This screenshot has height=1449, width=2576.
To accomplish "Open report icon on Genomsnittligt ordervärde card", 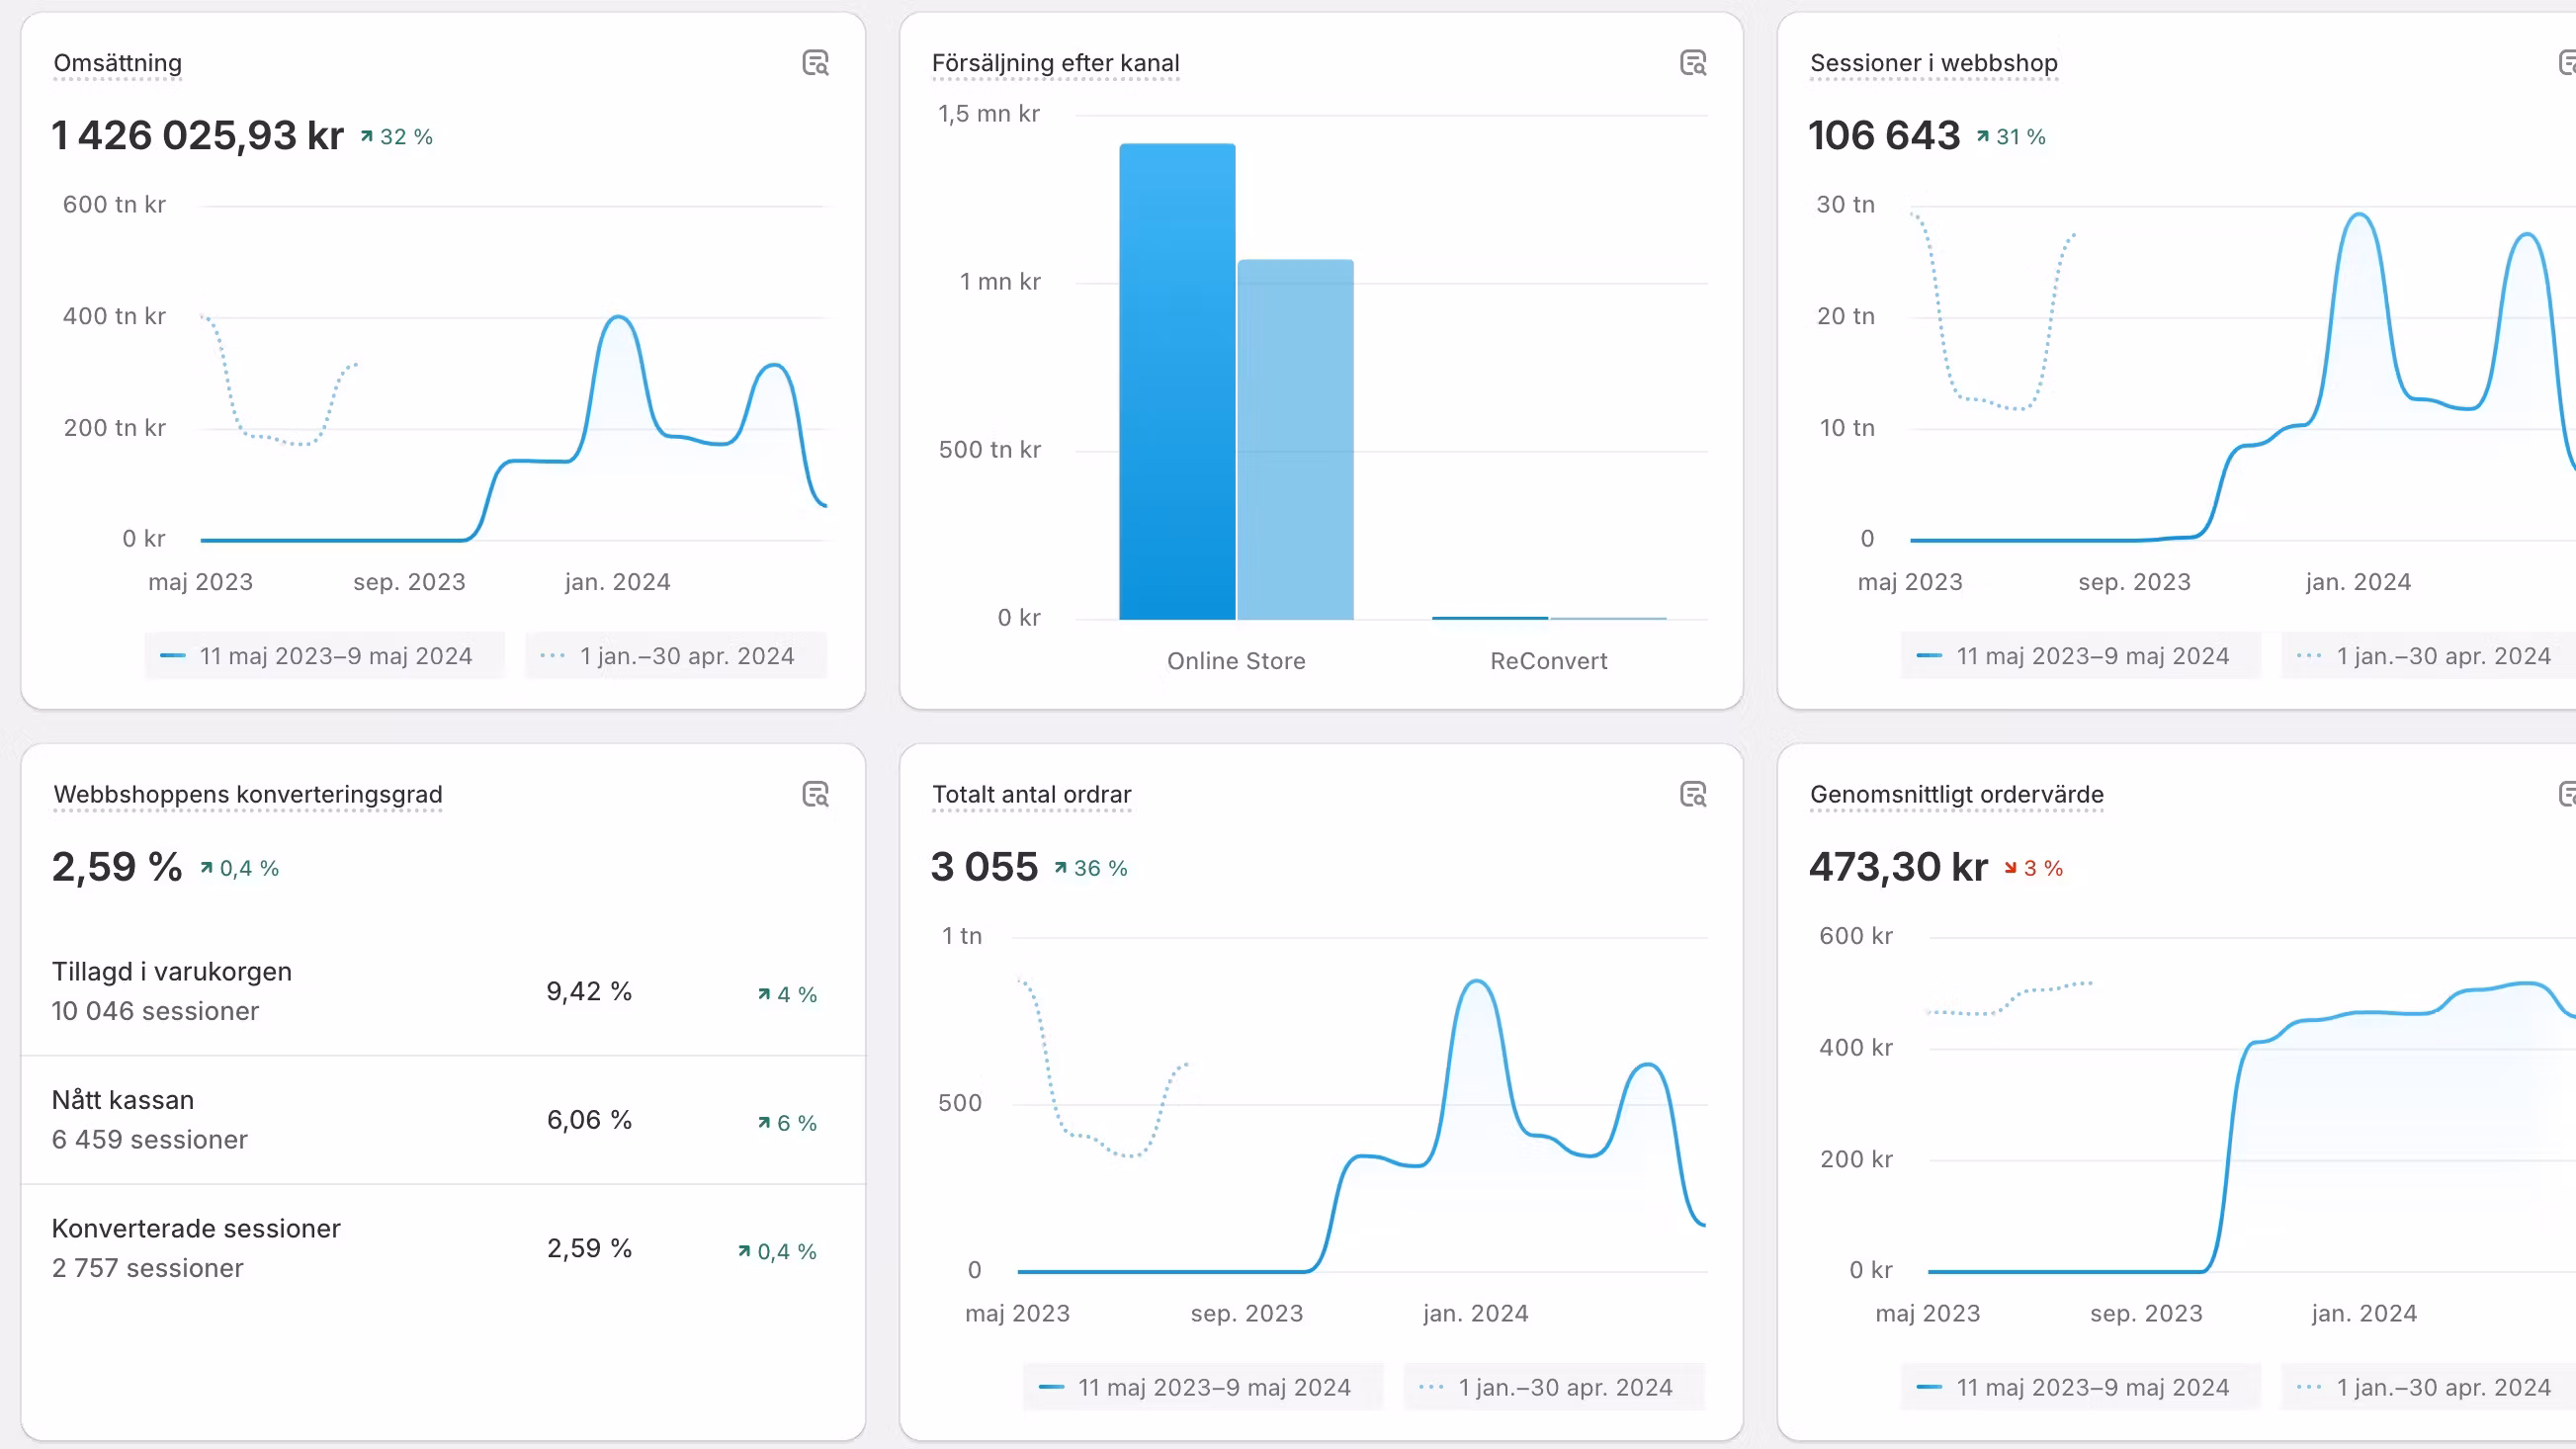I will click(x=2566, y=794).
